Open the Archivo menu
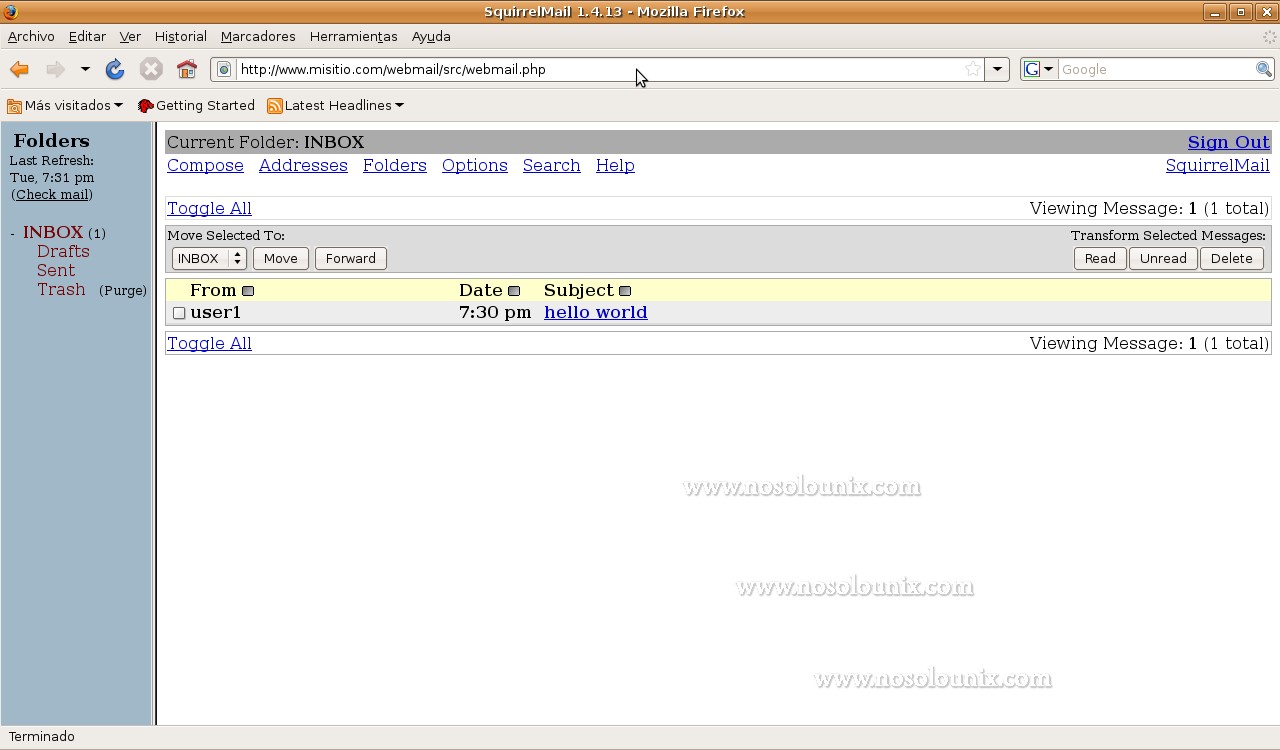 (x=31, y=36)
